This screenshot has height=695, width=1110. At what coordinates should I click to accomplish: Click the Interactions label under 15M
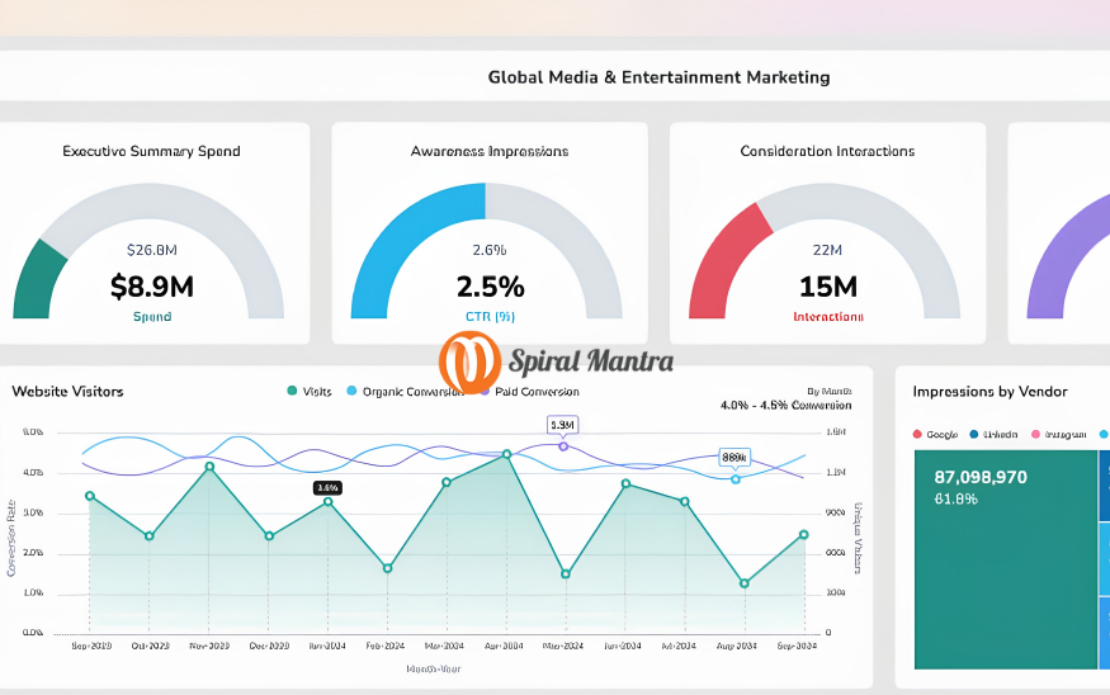pyautogui.click(x=827, y=316)
